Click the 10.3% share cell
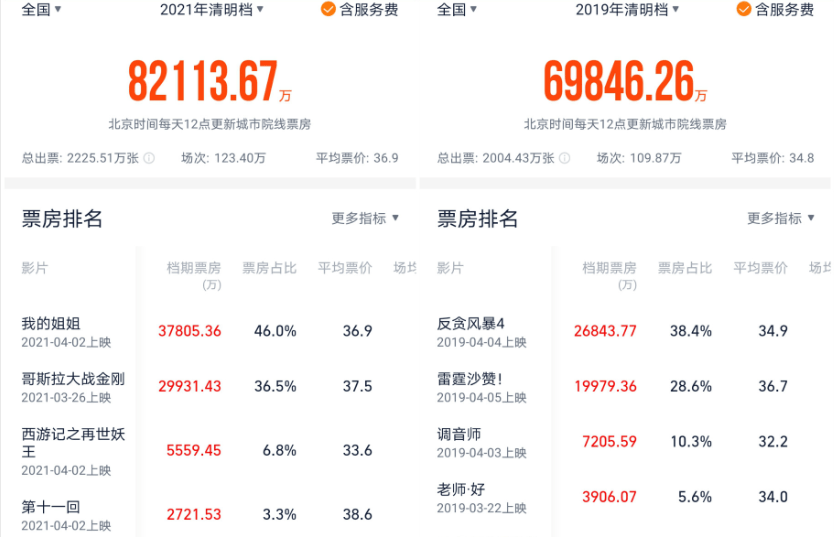Image resolution: width=834 pixels, height=537 pixels. pos(690,442)
